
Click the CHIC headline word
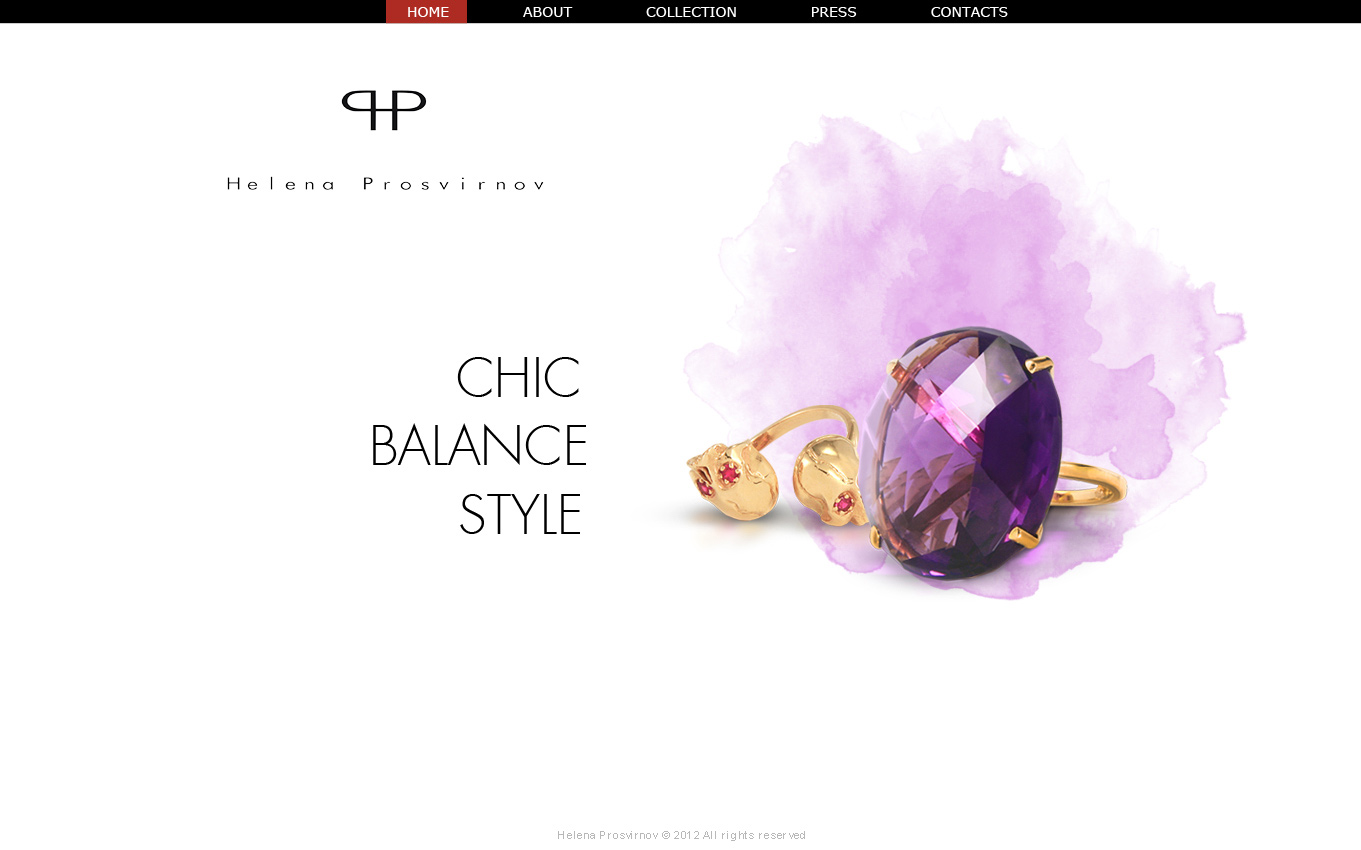(518, 378)
